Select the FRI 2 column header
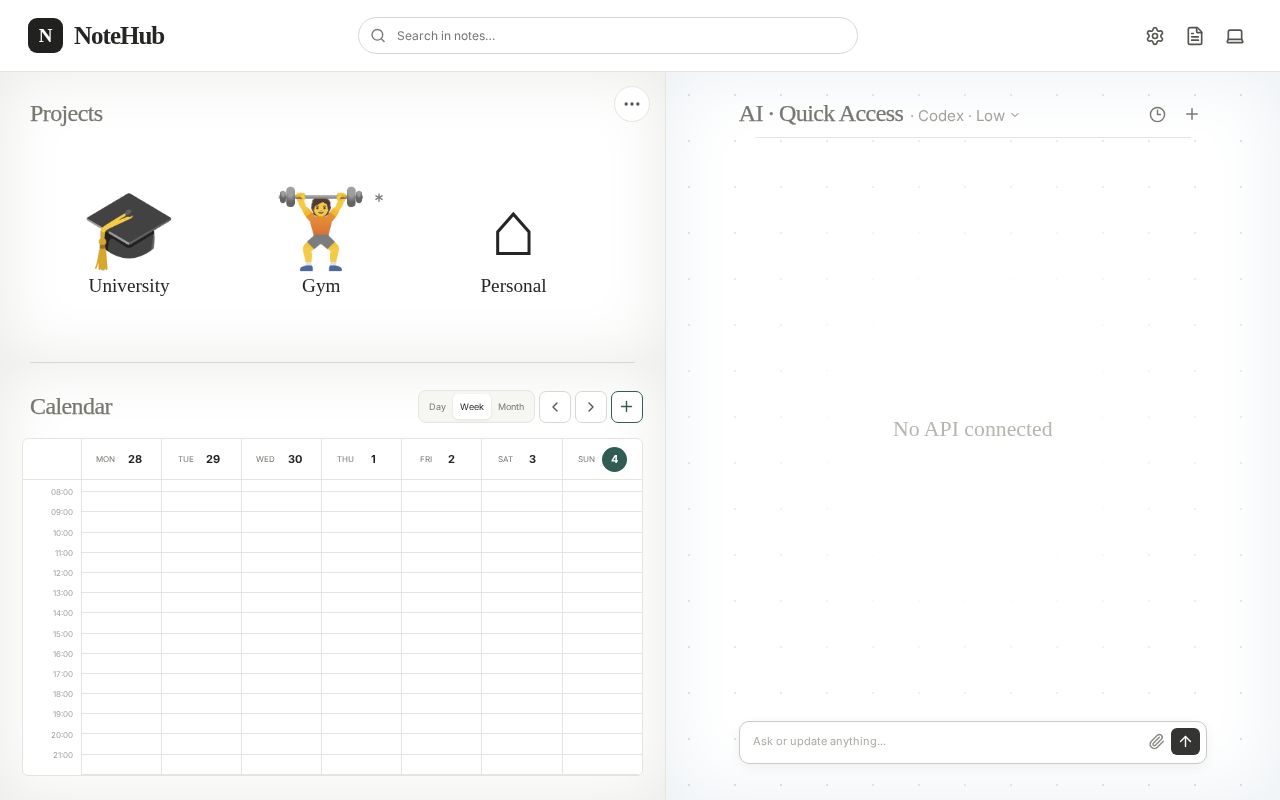This screenshot has width=1280, height=800. [x=441, y=459]
